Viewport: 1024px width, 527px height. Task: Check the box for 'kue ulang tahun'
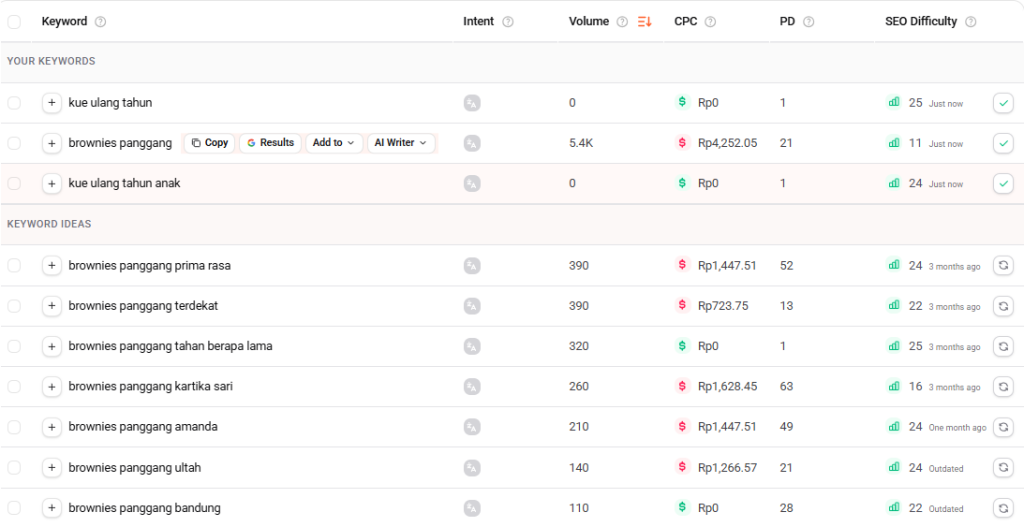(14, 103)
